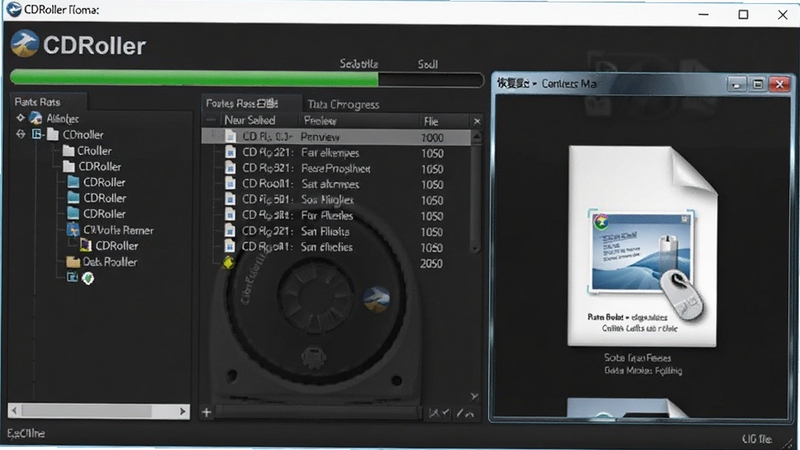Click the pencil-stroke icon at list bottom right

(x=465, y=413)
